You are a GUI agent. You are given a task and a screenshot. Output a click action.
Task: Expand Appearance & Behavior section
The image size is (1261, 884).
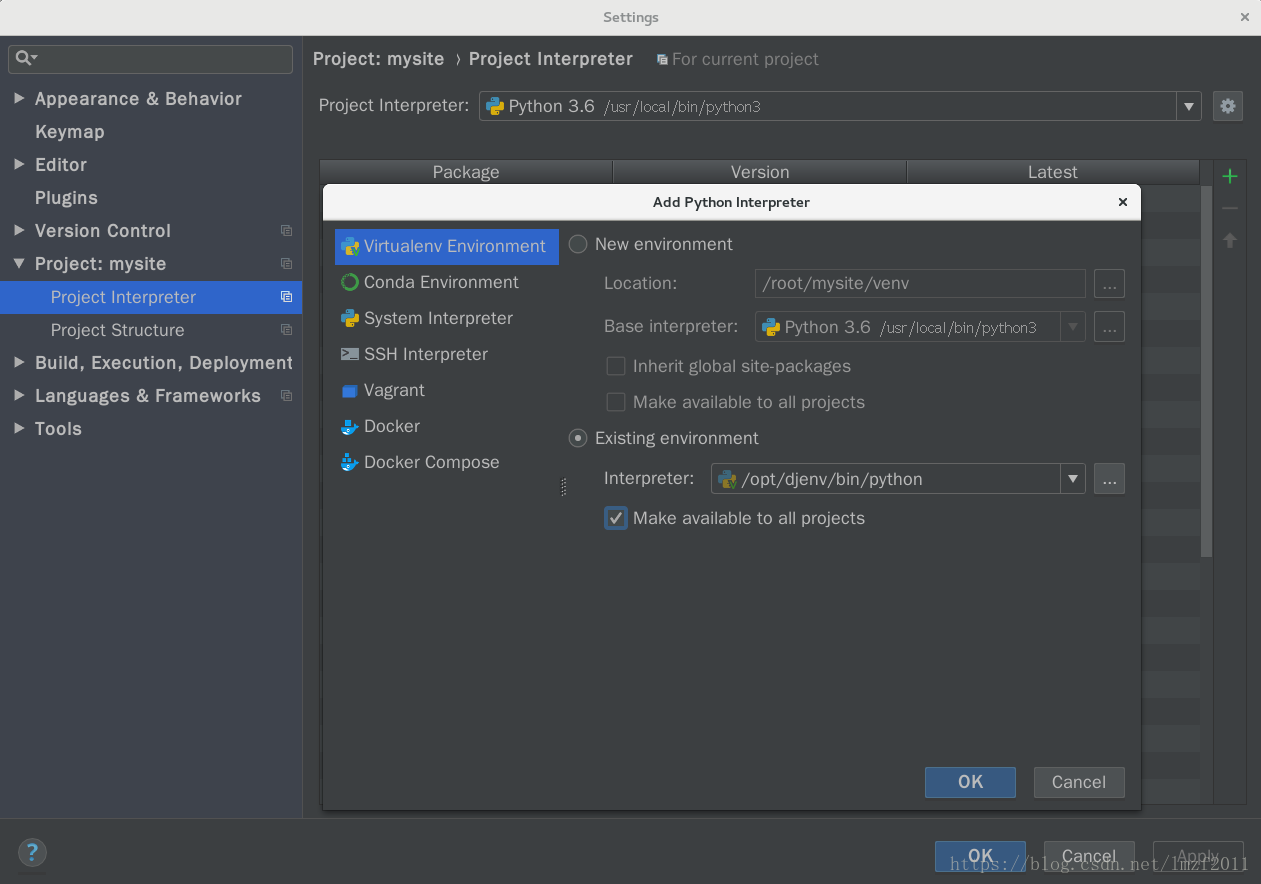click(19, 98)
